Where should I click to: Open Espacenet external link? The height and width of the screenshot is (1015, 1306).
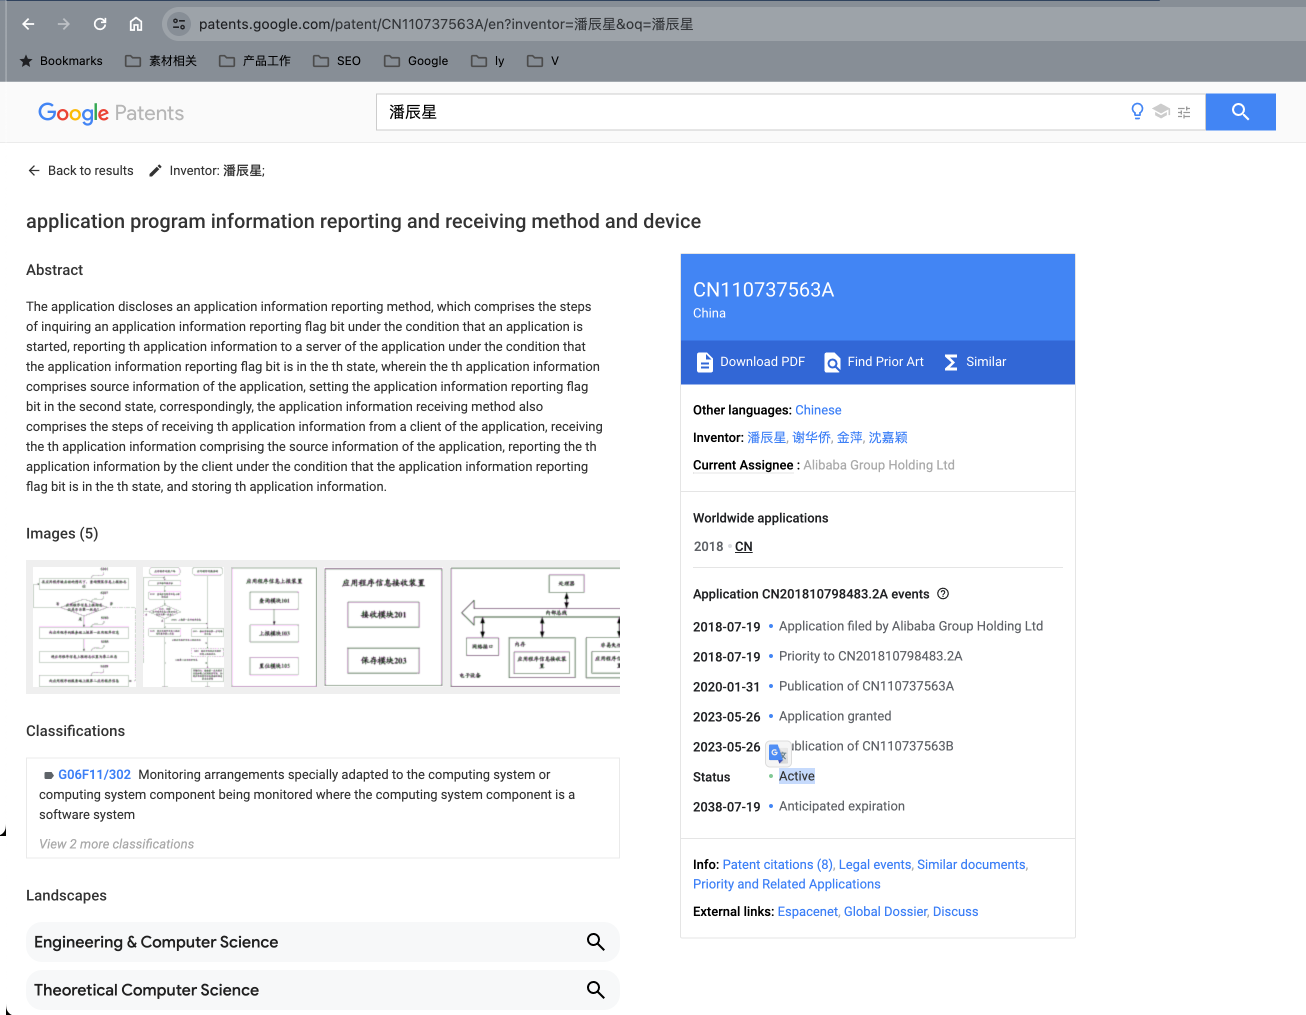pos(807,912)
